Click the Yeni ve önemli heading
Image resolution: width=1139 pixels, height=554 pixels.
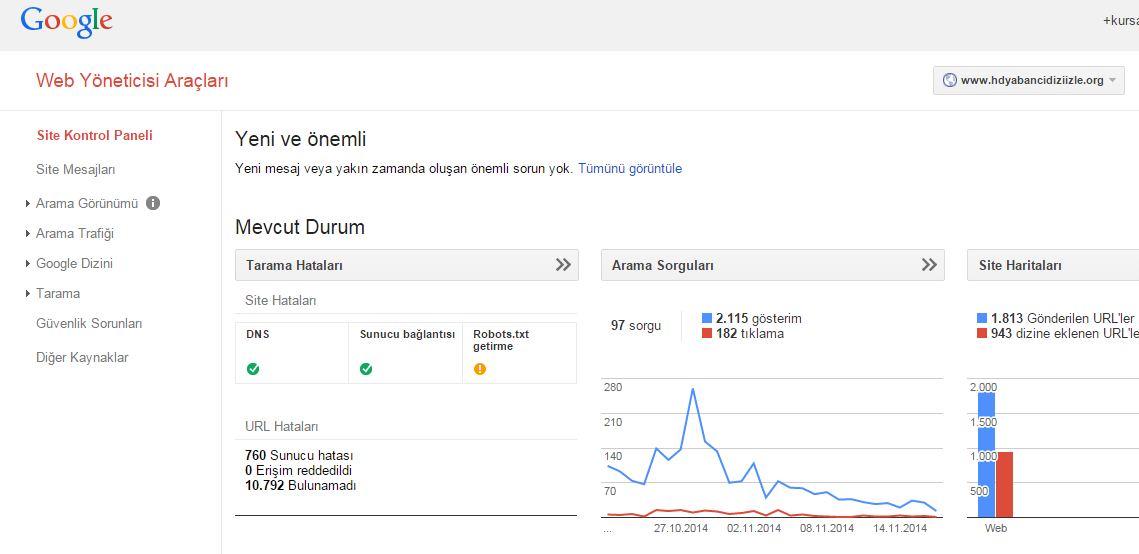coord(301,139)
